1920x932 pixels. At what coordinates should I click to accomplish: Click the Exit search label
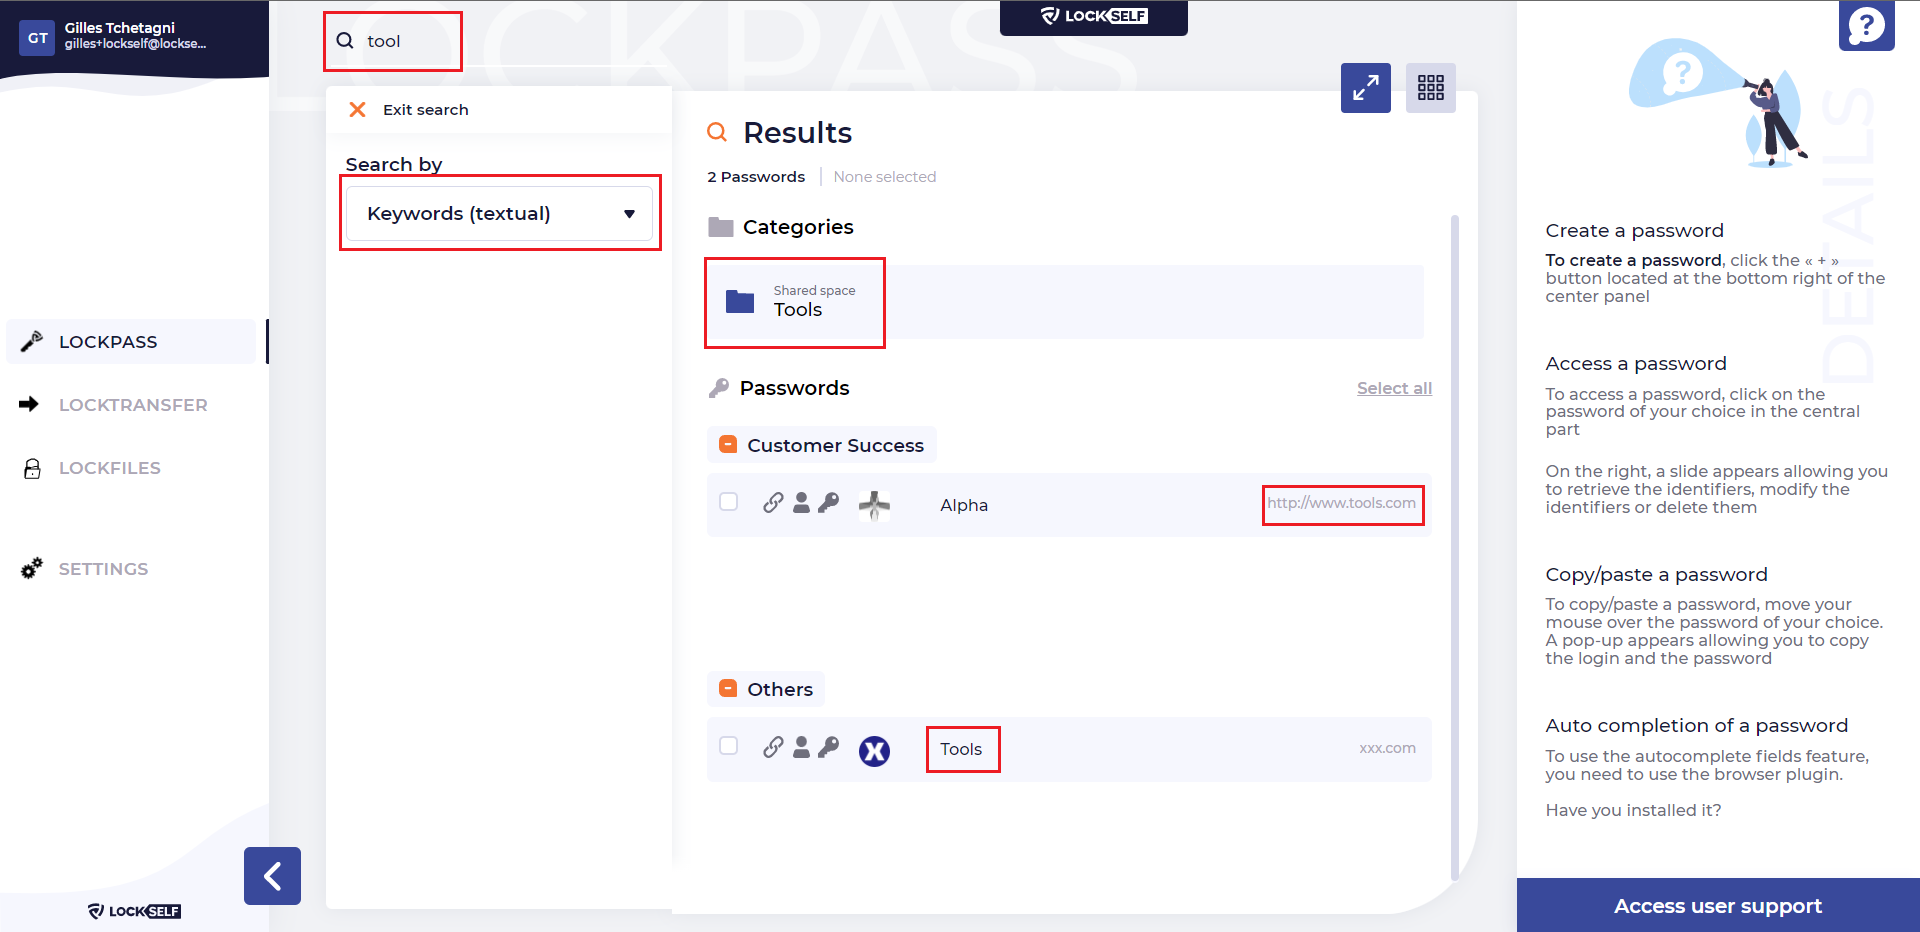(x=425, y=110)
